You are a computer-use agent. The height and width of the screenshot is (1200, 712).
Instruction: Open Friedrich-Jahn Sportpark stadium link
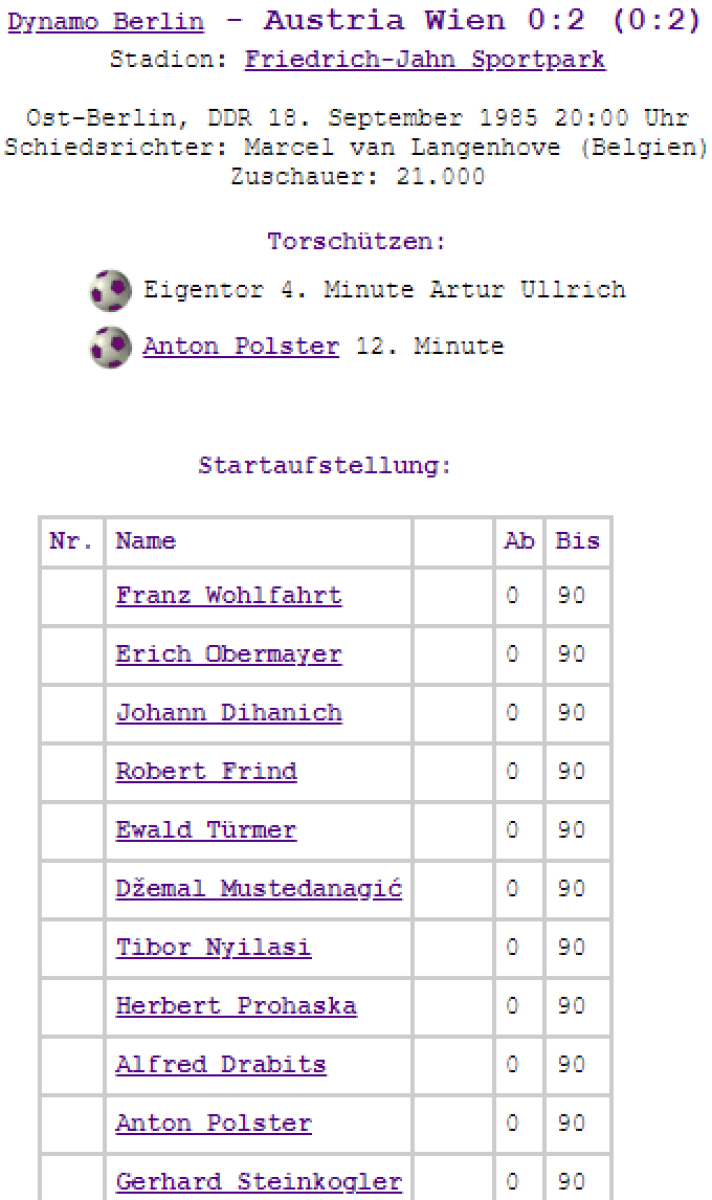[425, 60]
